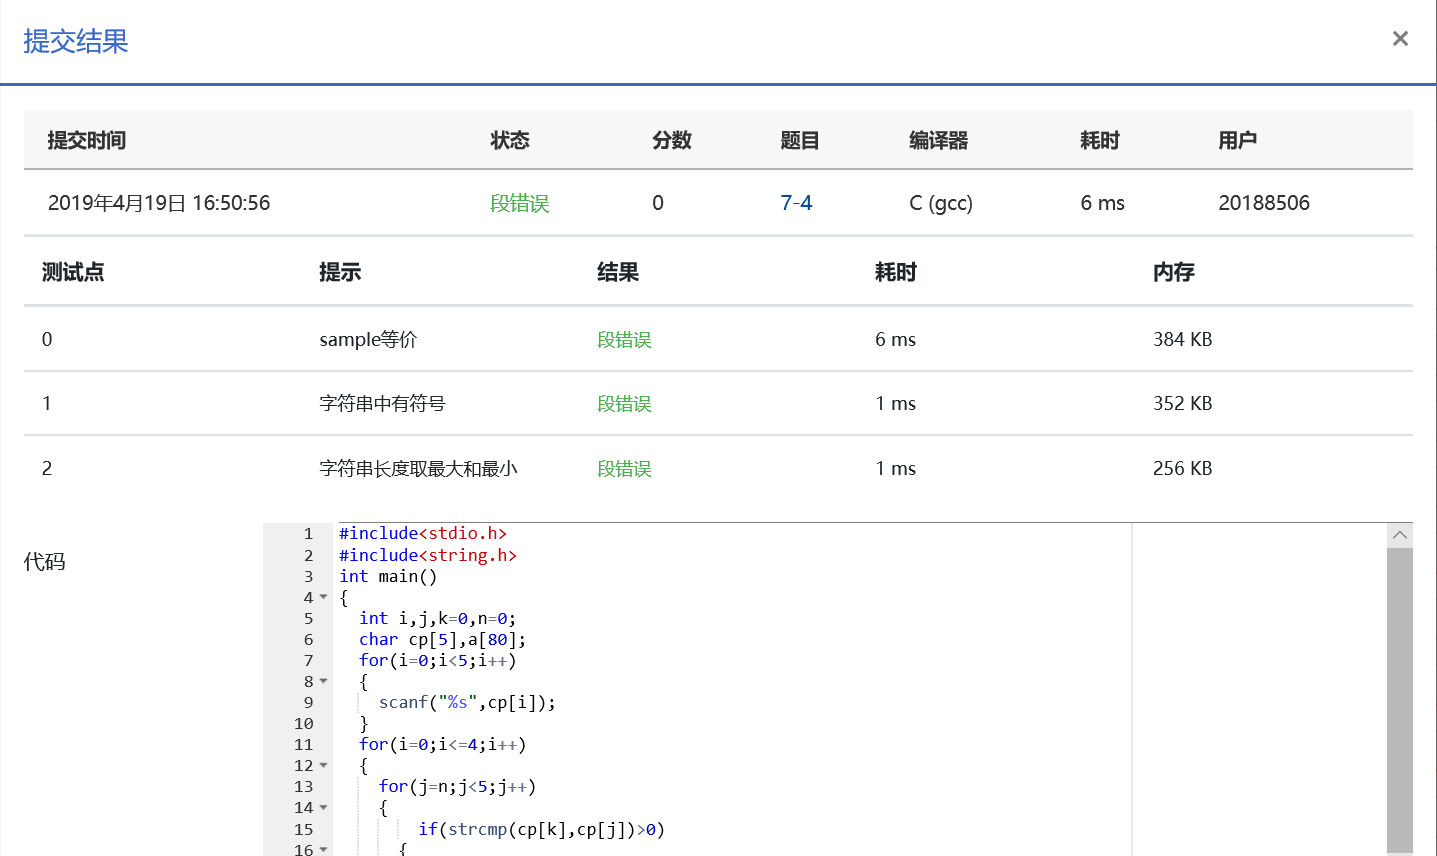
Task: Click the if(strcmp(cp[k],cp[j])>0) code line
Action: [x=541, y=830]
